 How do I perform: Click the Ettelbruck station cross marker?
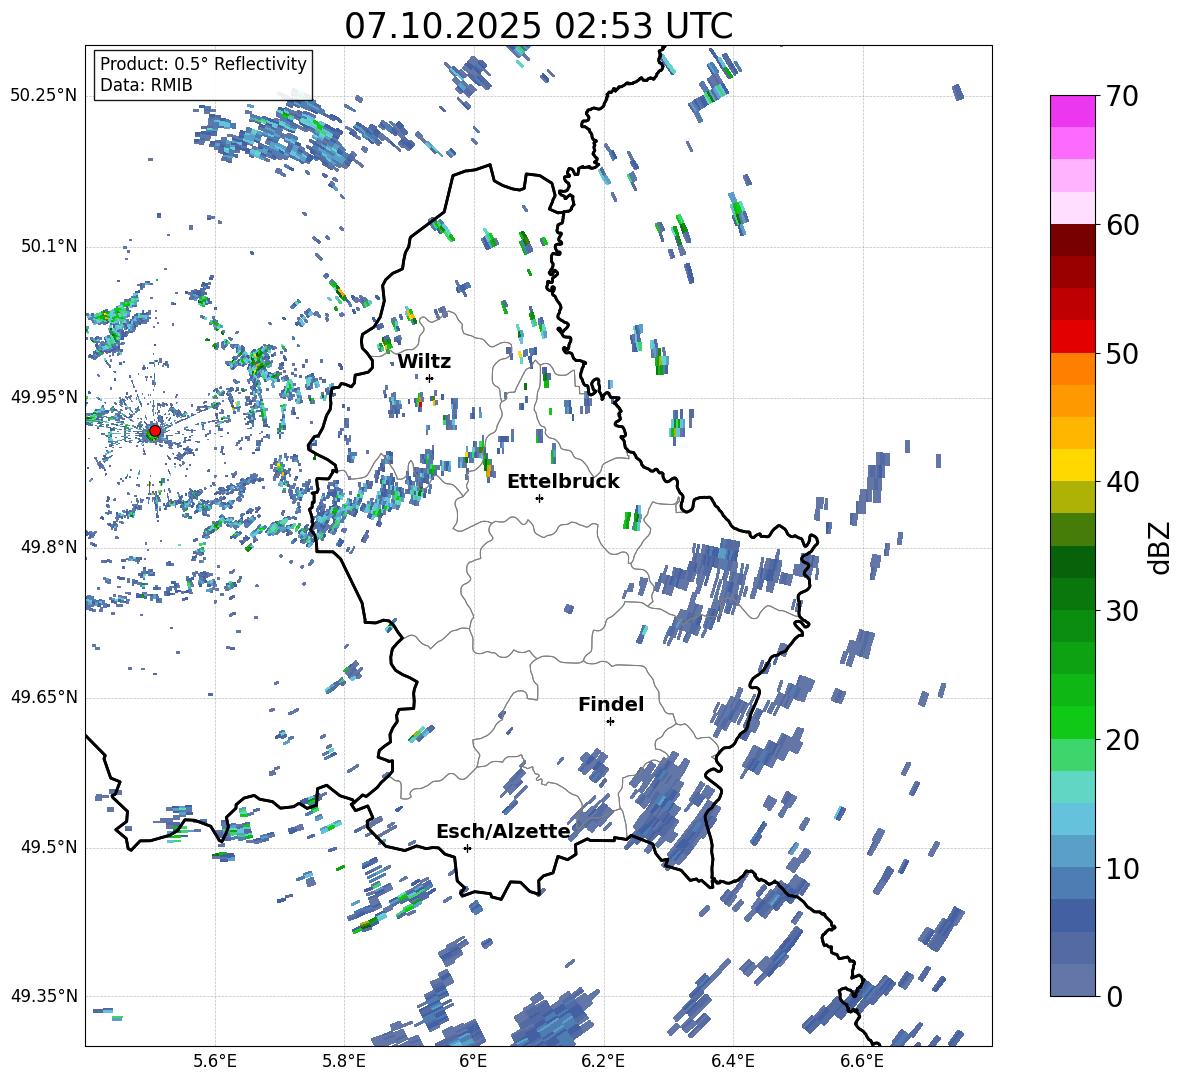[x=539, y=498]
